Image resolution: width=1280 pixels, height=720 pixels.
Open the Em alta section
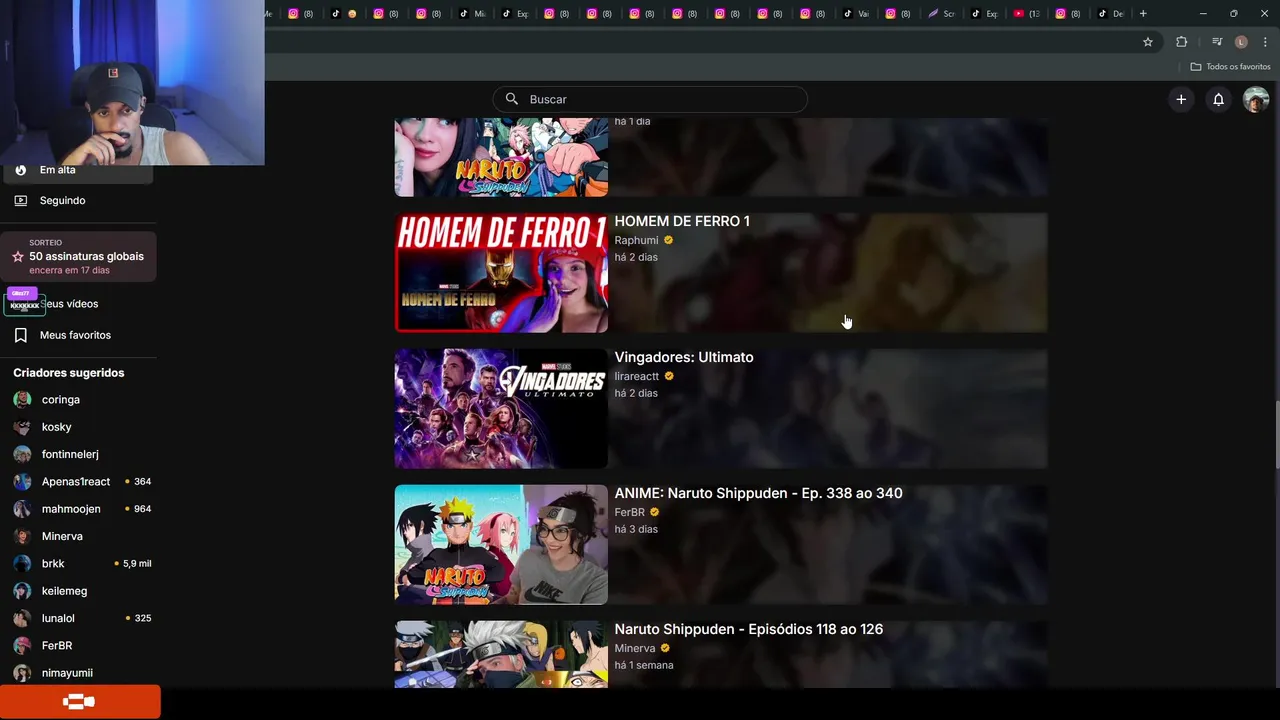click(78, 170)
